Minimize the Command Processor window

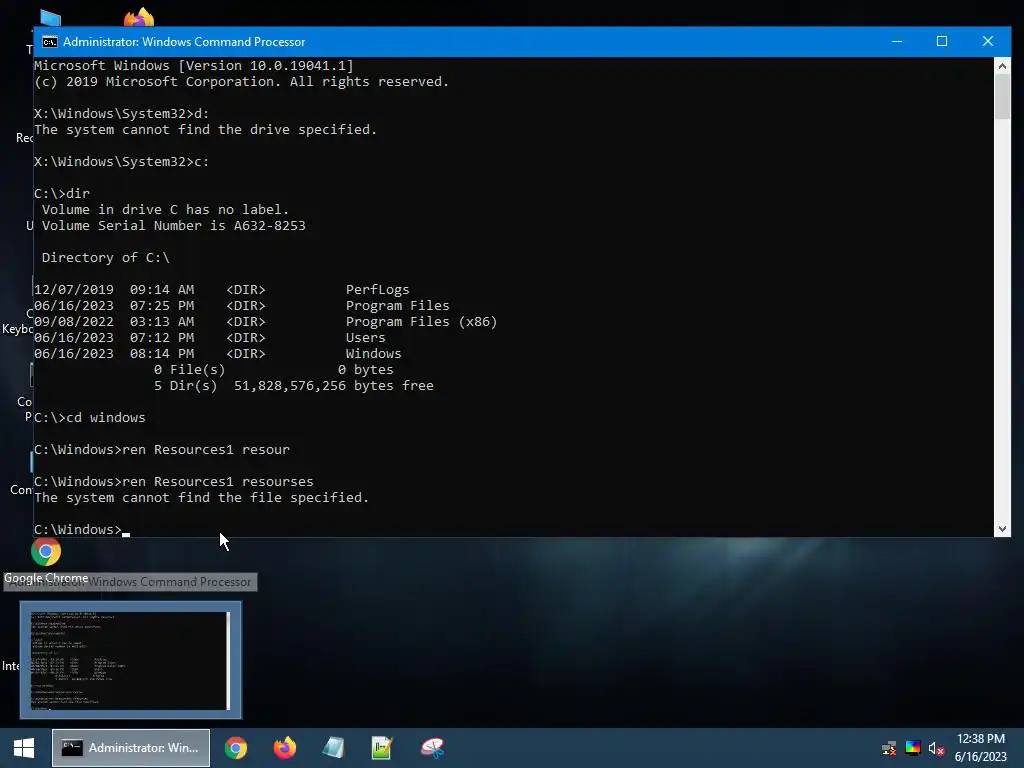pyautogui.click(x=897, y=41)
